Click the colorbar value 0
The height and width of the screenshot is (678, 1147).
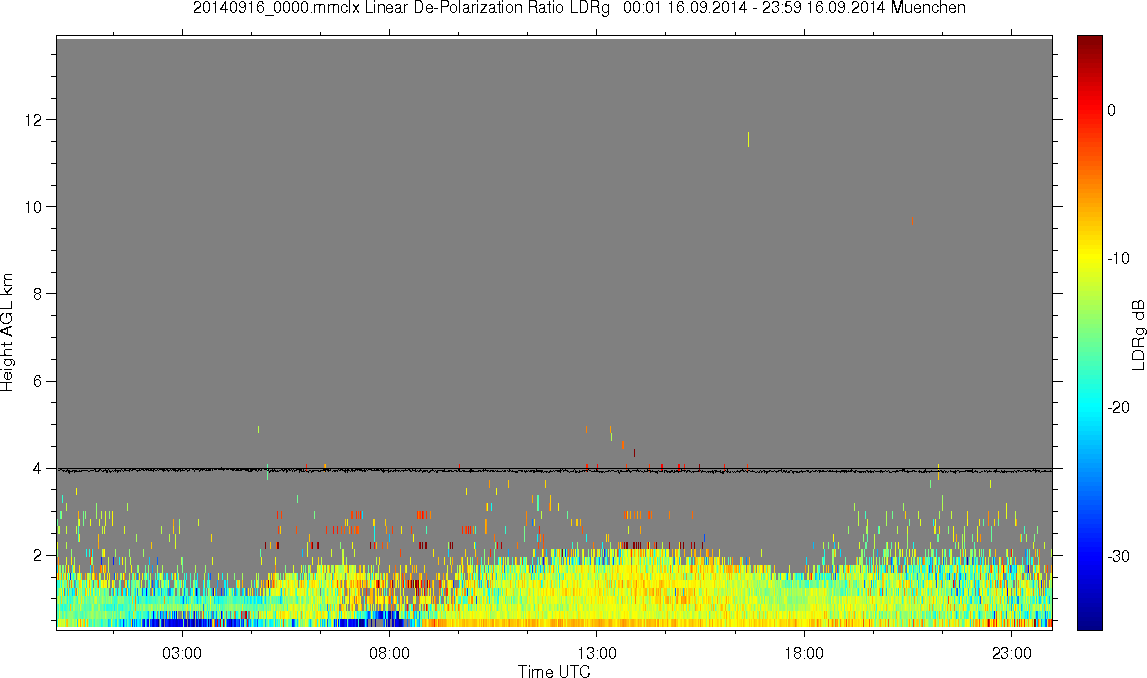[1112, 110]
